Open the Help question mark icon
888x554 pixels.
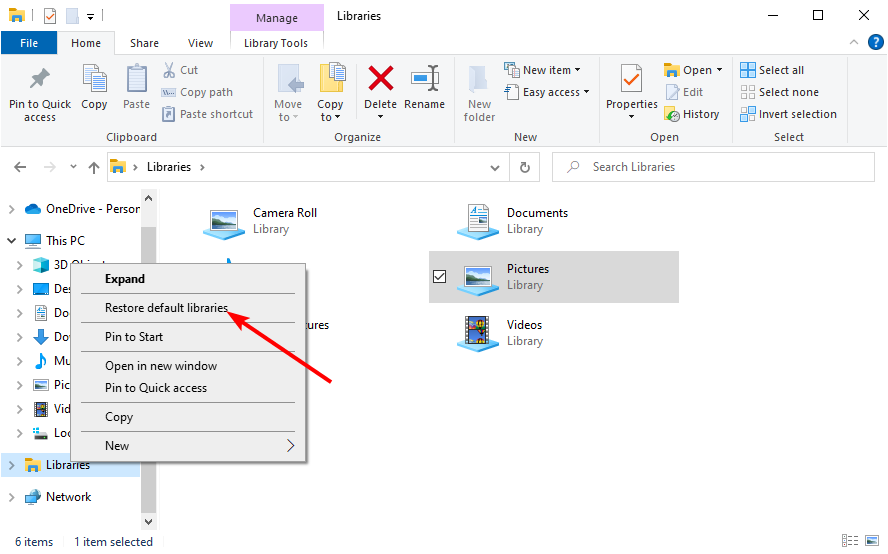click(876, 42)
